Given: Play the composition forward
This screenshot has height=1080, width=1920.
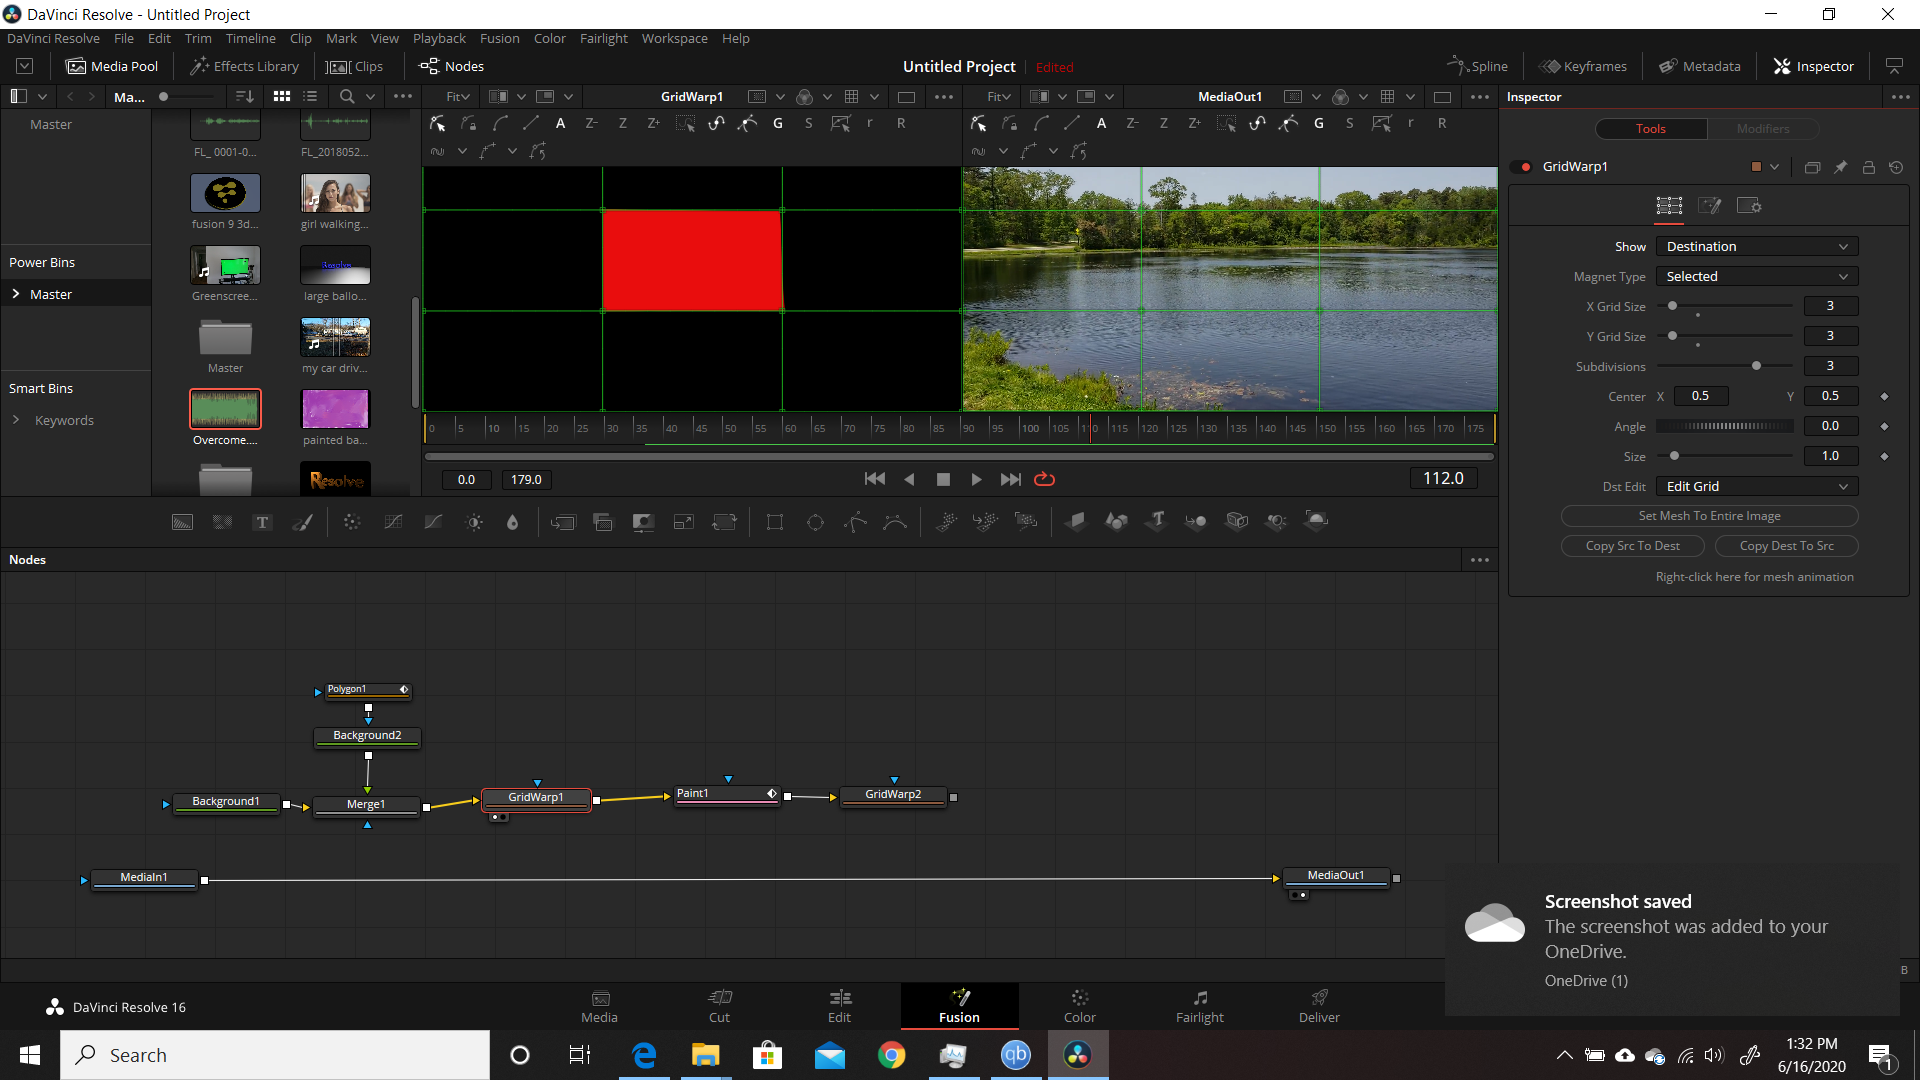Looking at the screenshot, I should click(x=976, y=480).
